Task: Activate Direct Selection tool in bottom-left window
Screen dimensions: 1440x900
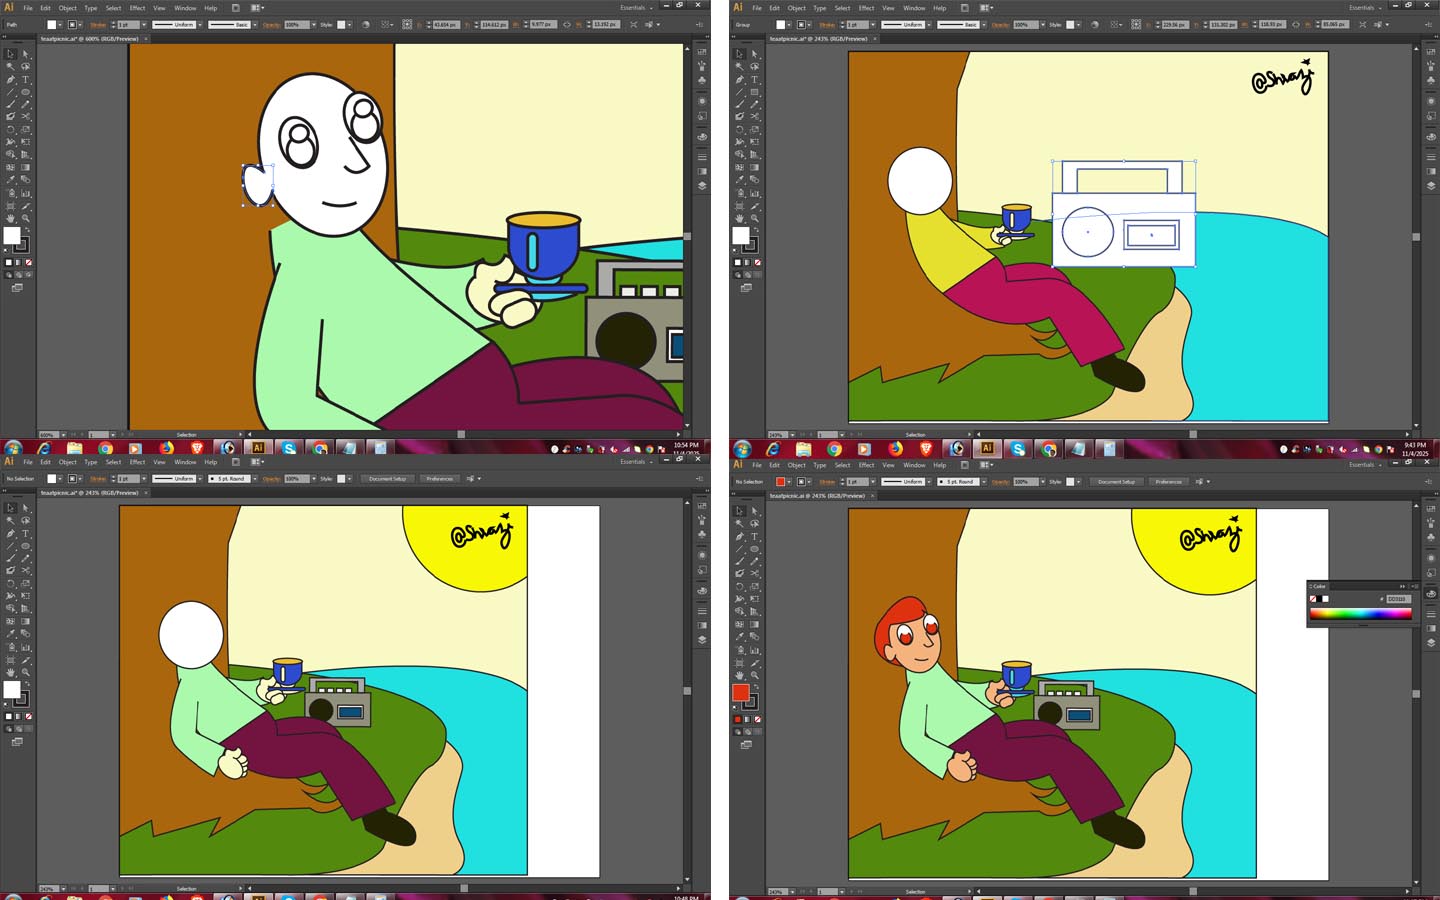Action: point(26,508)
